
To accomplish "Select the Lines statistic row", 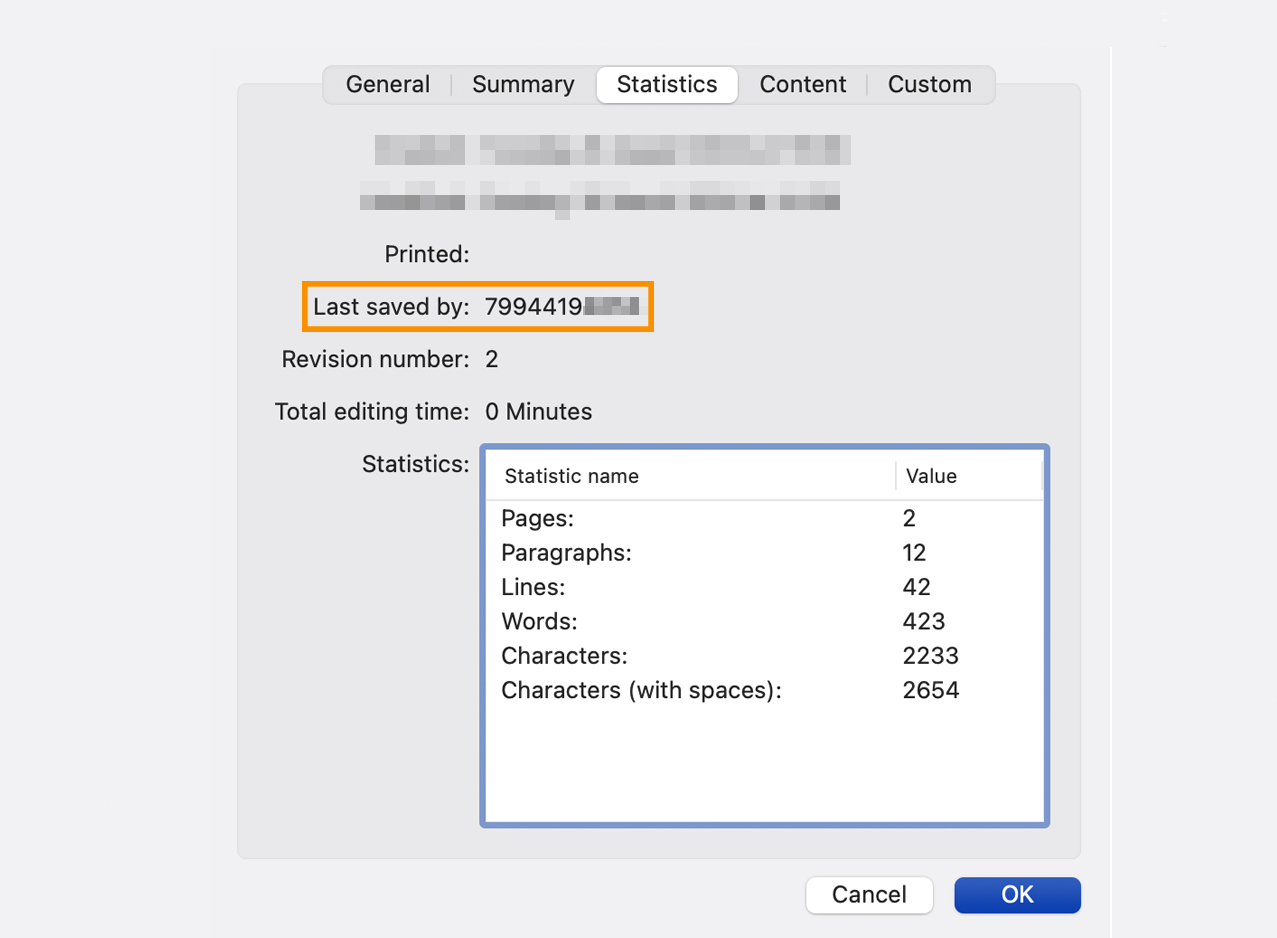I will 700,587.
